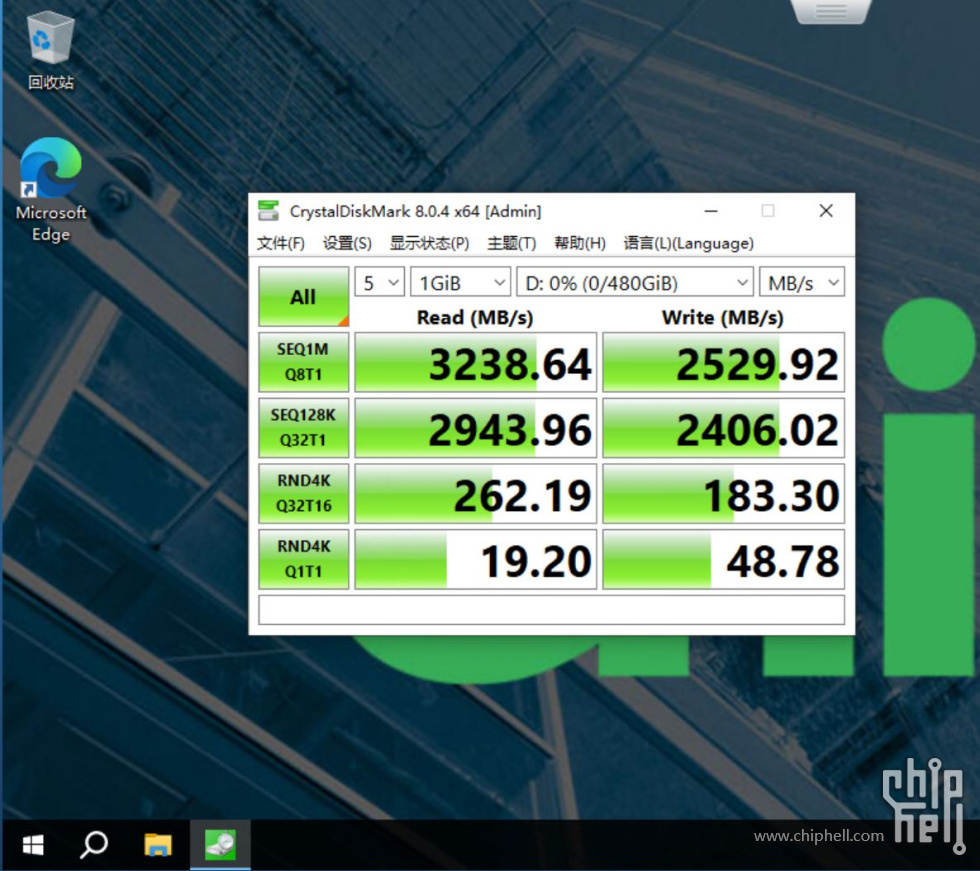Start the RND4K Q1T1 test
Screen dimensions: 980x871
click(303, 559)
